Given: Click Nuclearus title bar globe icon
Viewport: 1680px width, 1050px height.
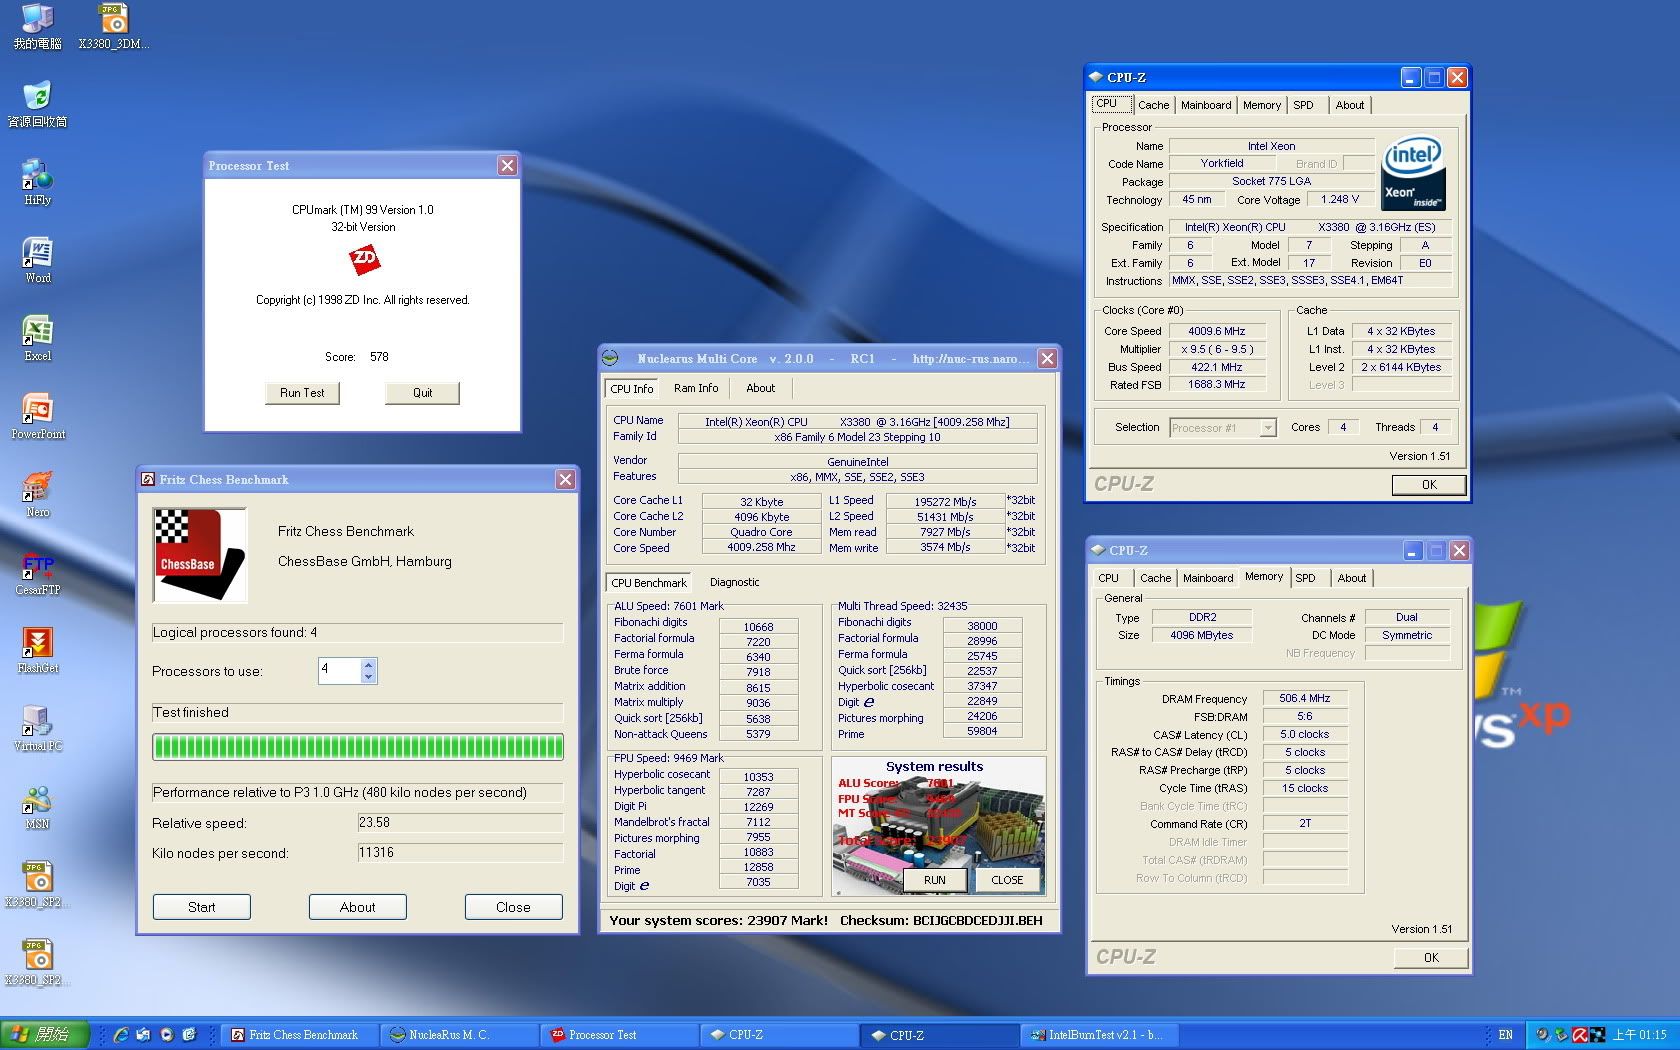Looking at the screenshot, I should [610, 358].
